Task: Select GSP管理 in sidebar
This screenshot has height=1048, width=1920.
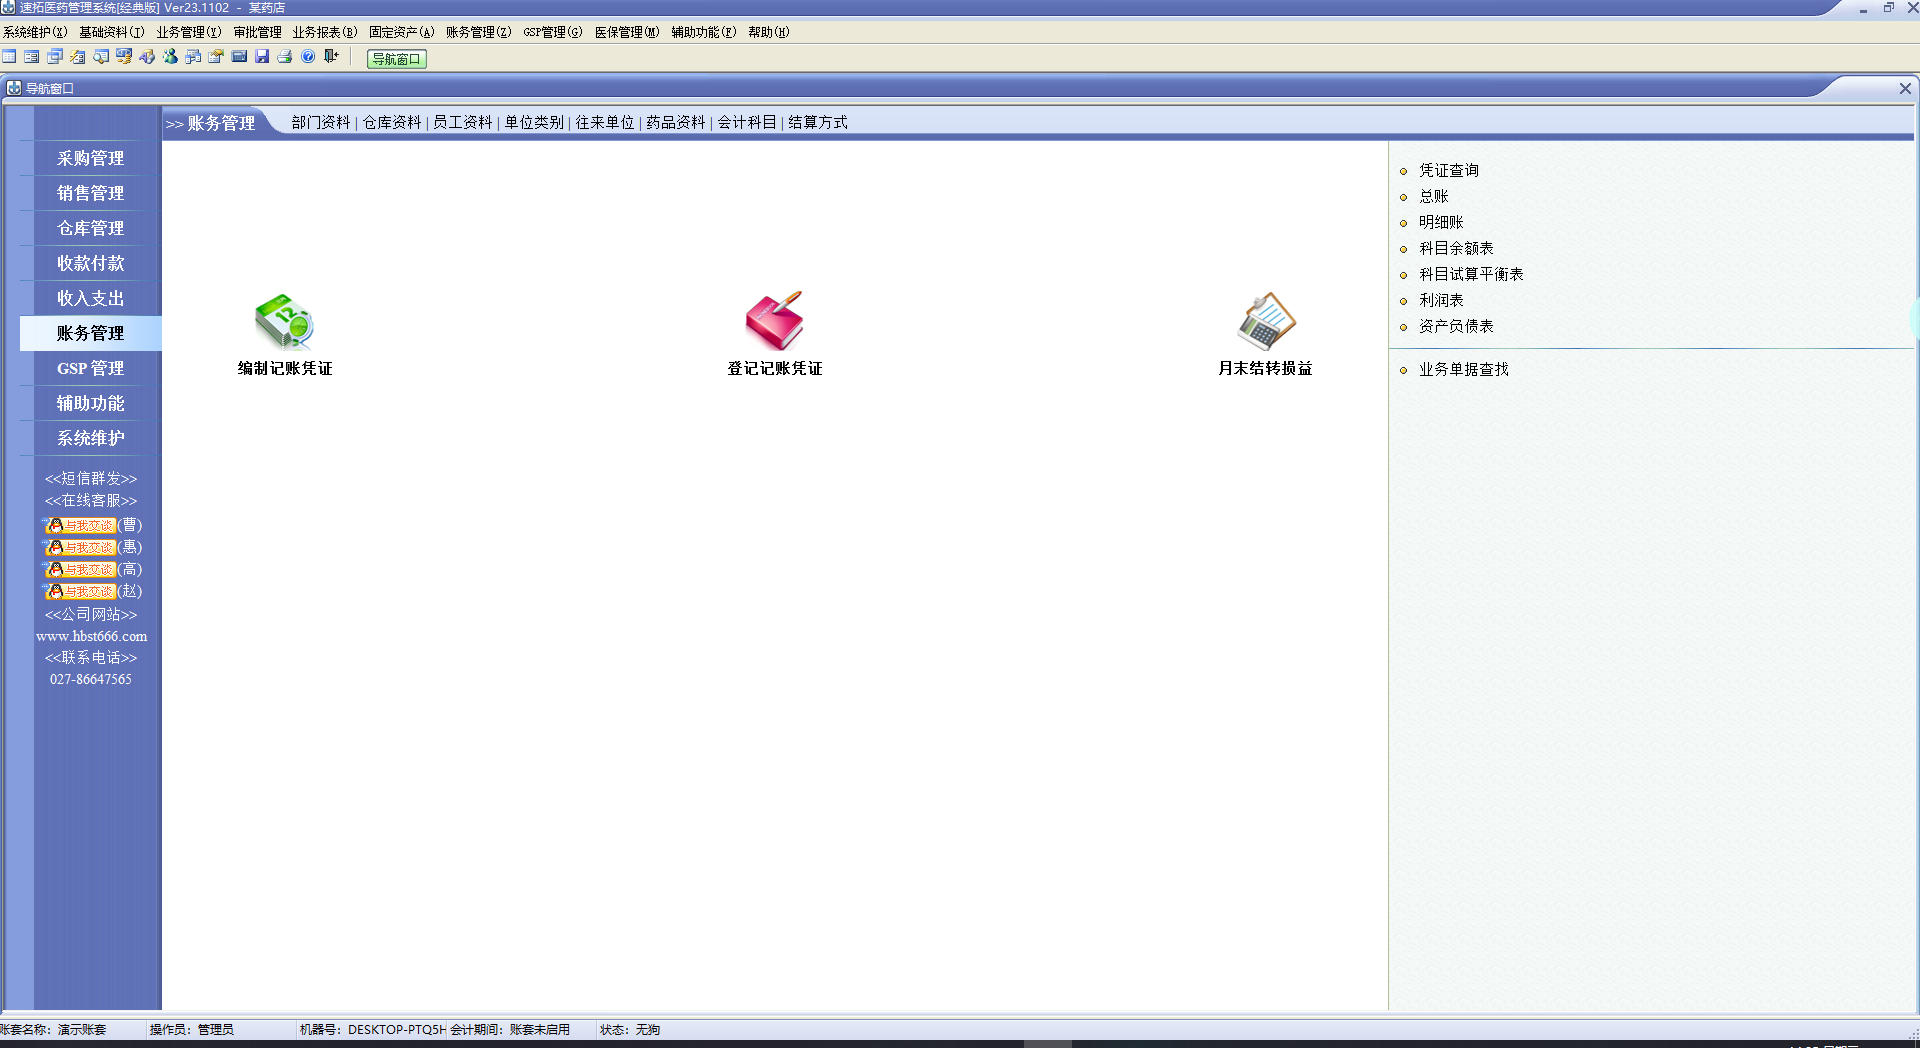Action: click(x=91, y=368)
